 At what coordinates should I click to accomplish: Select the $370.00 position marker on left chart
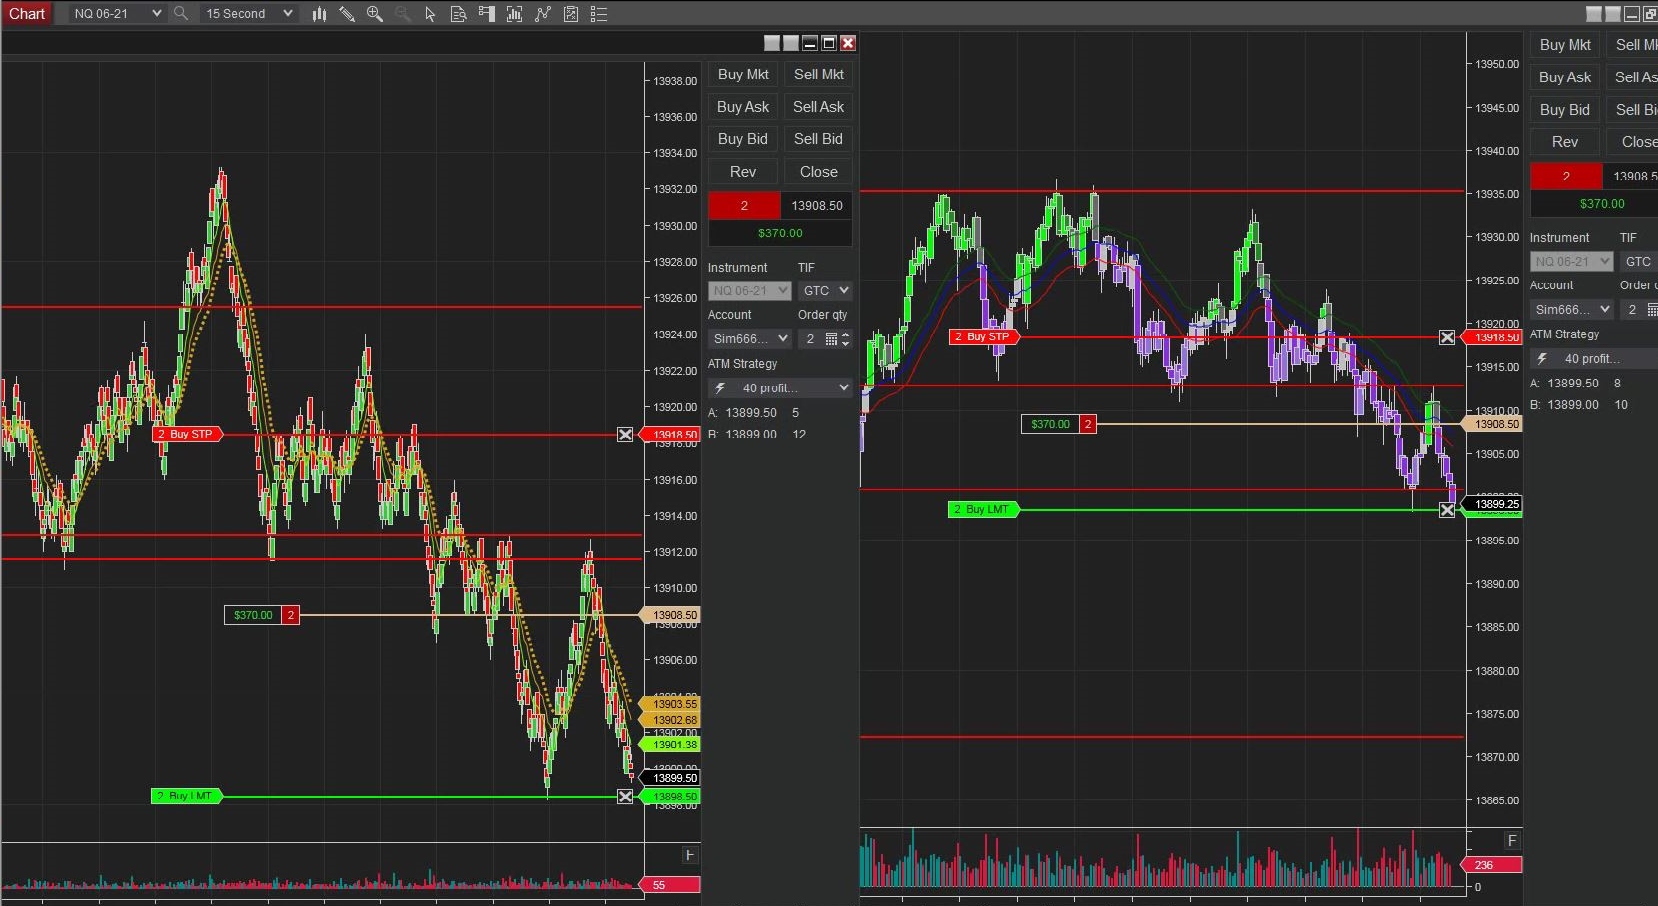[x=262, y=616]
